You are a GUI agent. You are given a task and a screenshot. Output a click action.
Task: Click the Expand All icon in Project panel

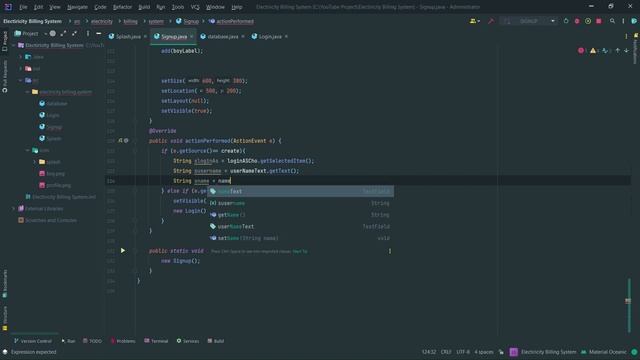pos(63,33)
